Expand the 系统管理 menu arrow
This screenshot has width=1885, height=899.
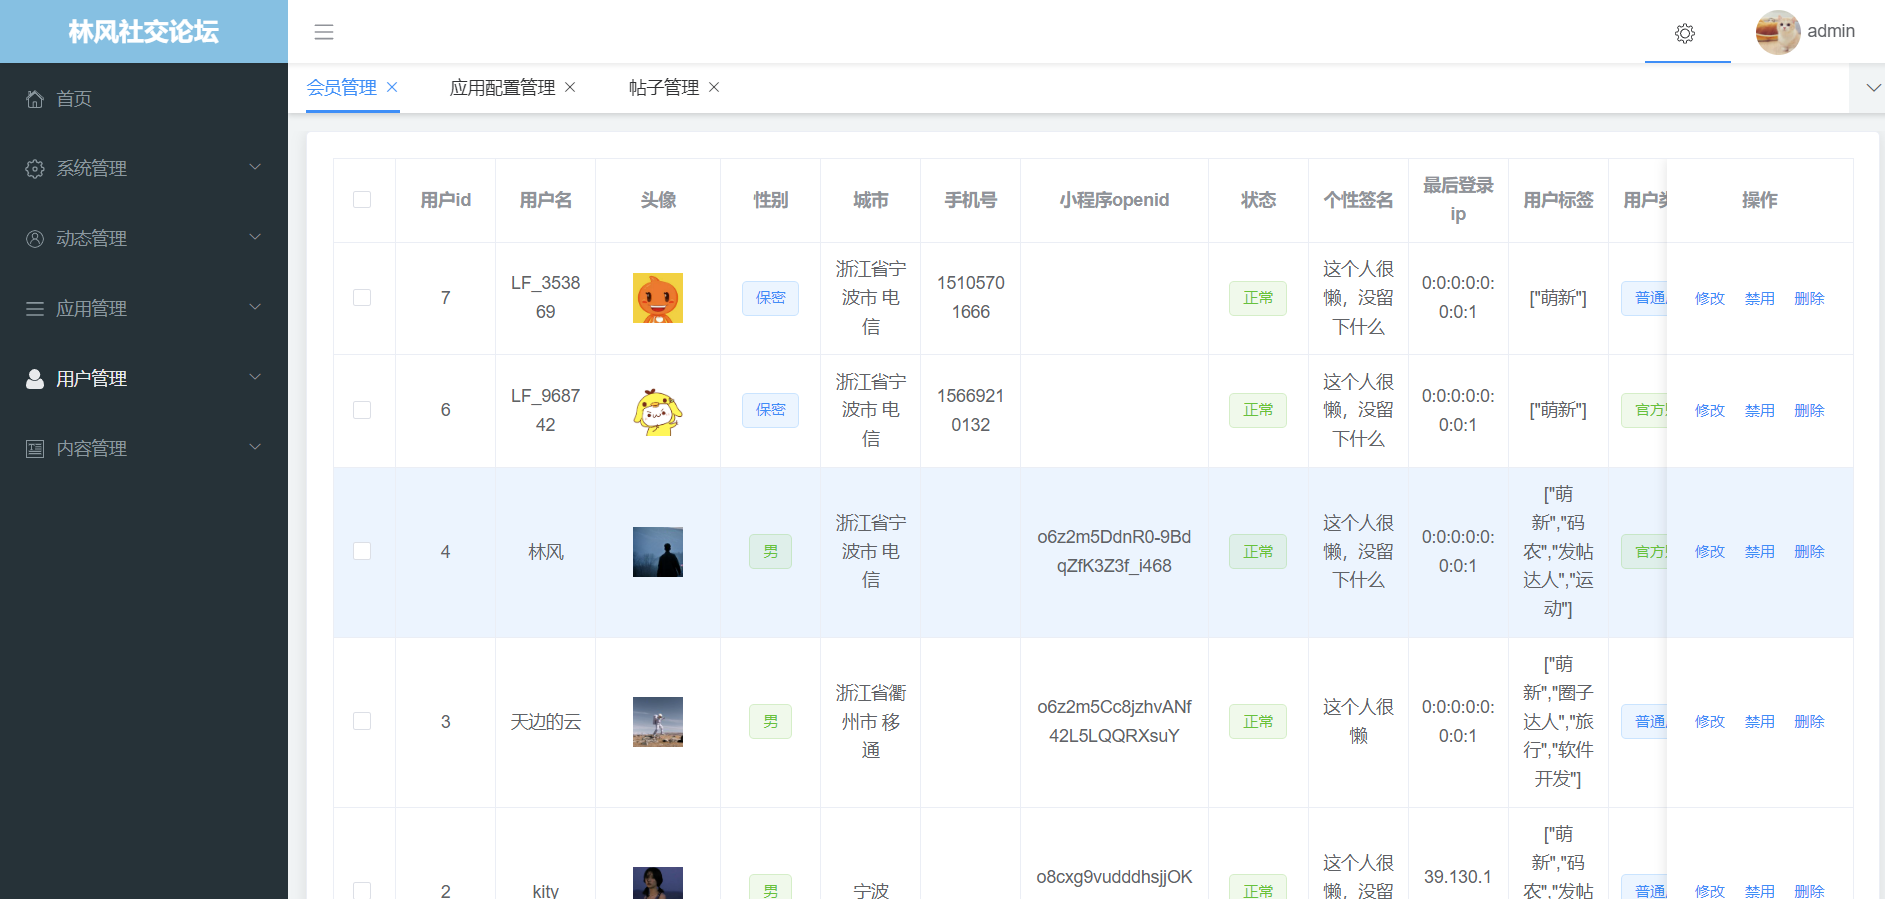tap(255, 167)
